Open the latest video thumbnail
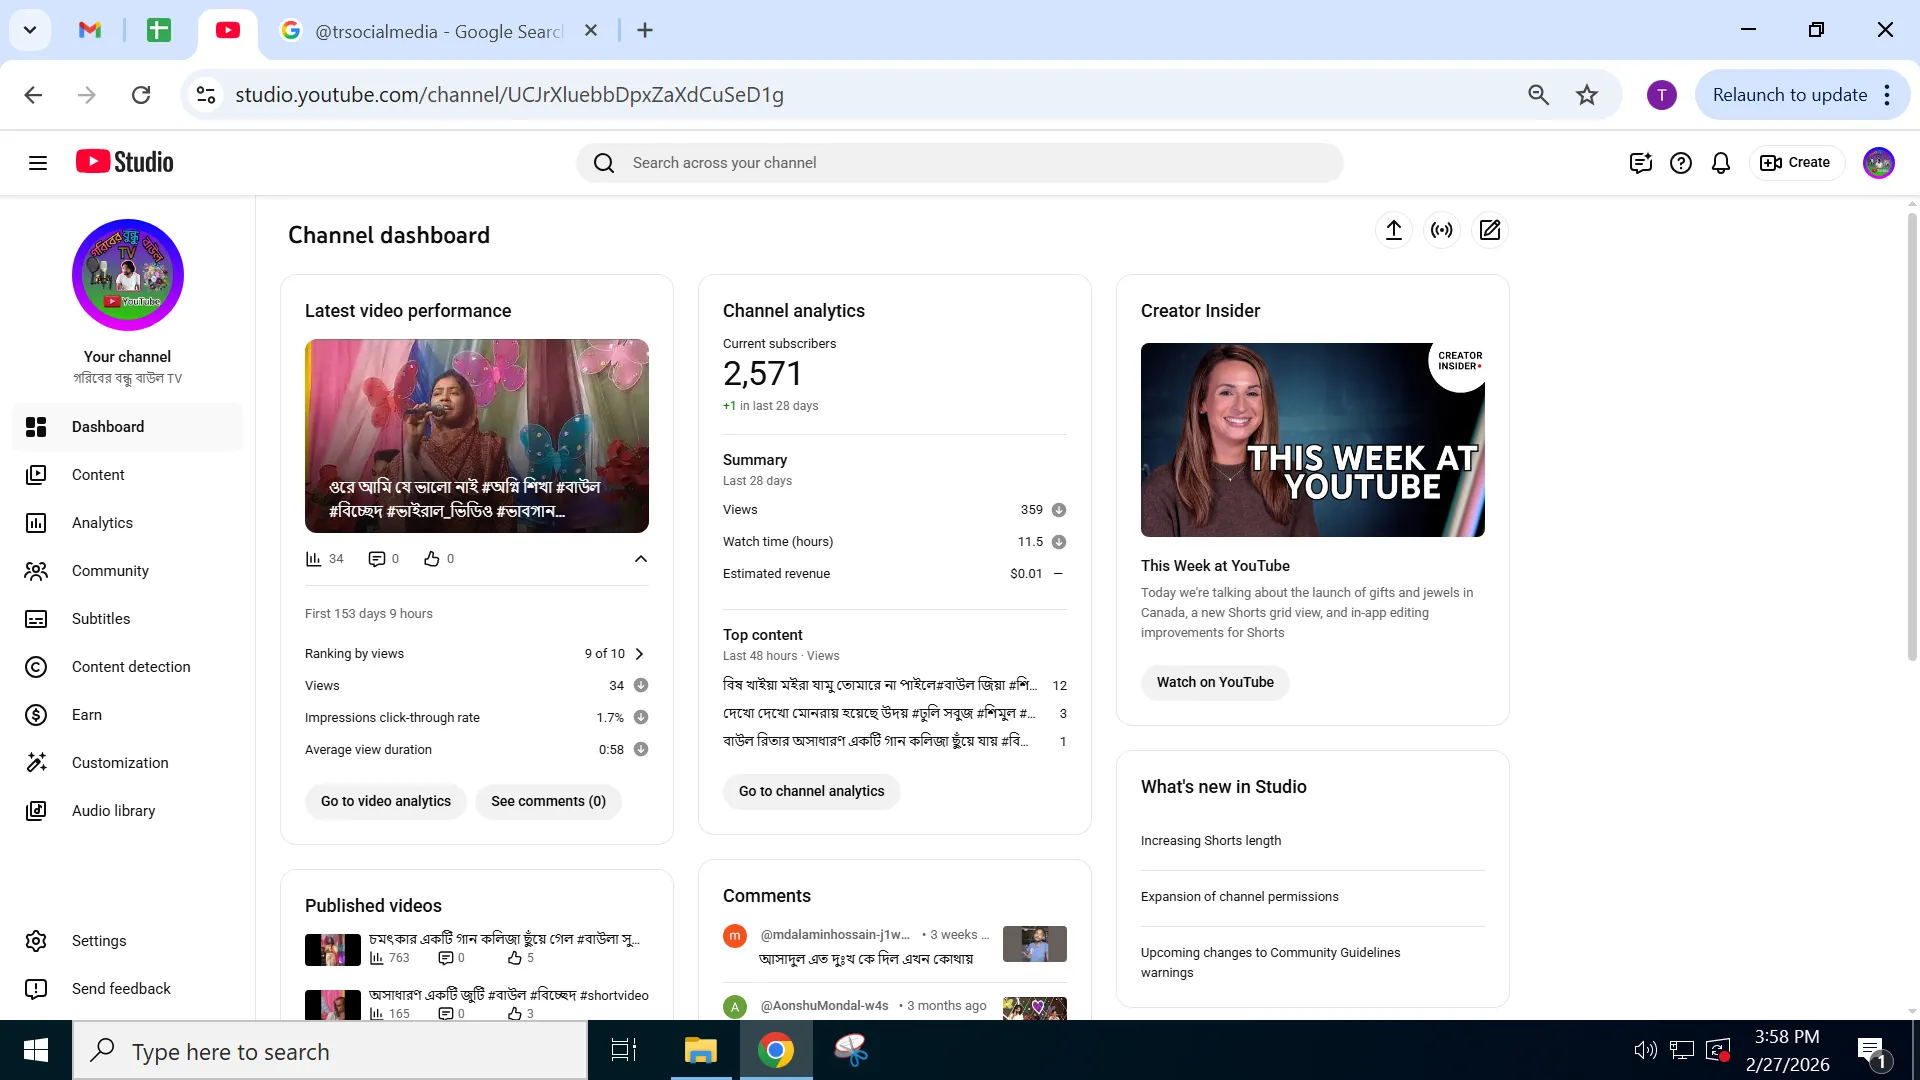The image size is (1920, 1080). point(477,436)
